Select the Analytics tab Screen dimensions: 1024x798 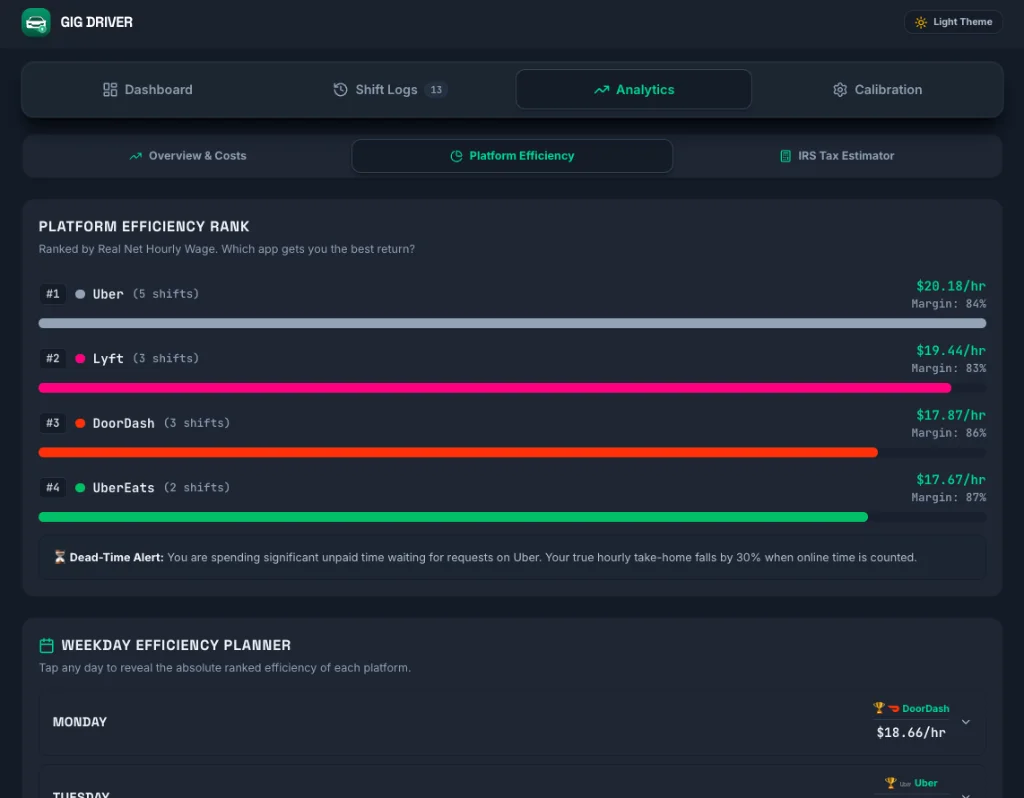point(633,89)
